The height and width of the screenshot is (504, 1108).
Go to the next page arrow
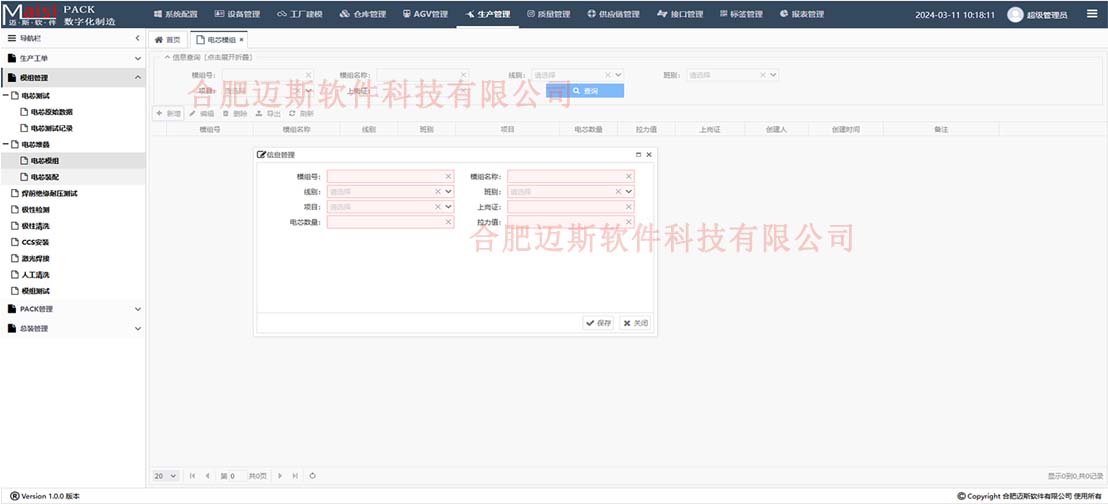point(281,476)
